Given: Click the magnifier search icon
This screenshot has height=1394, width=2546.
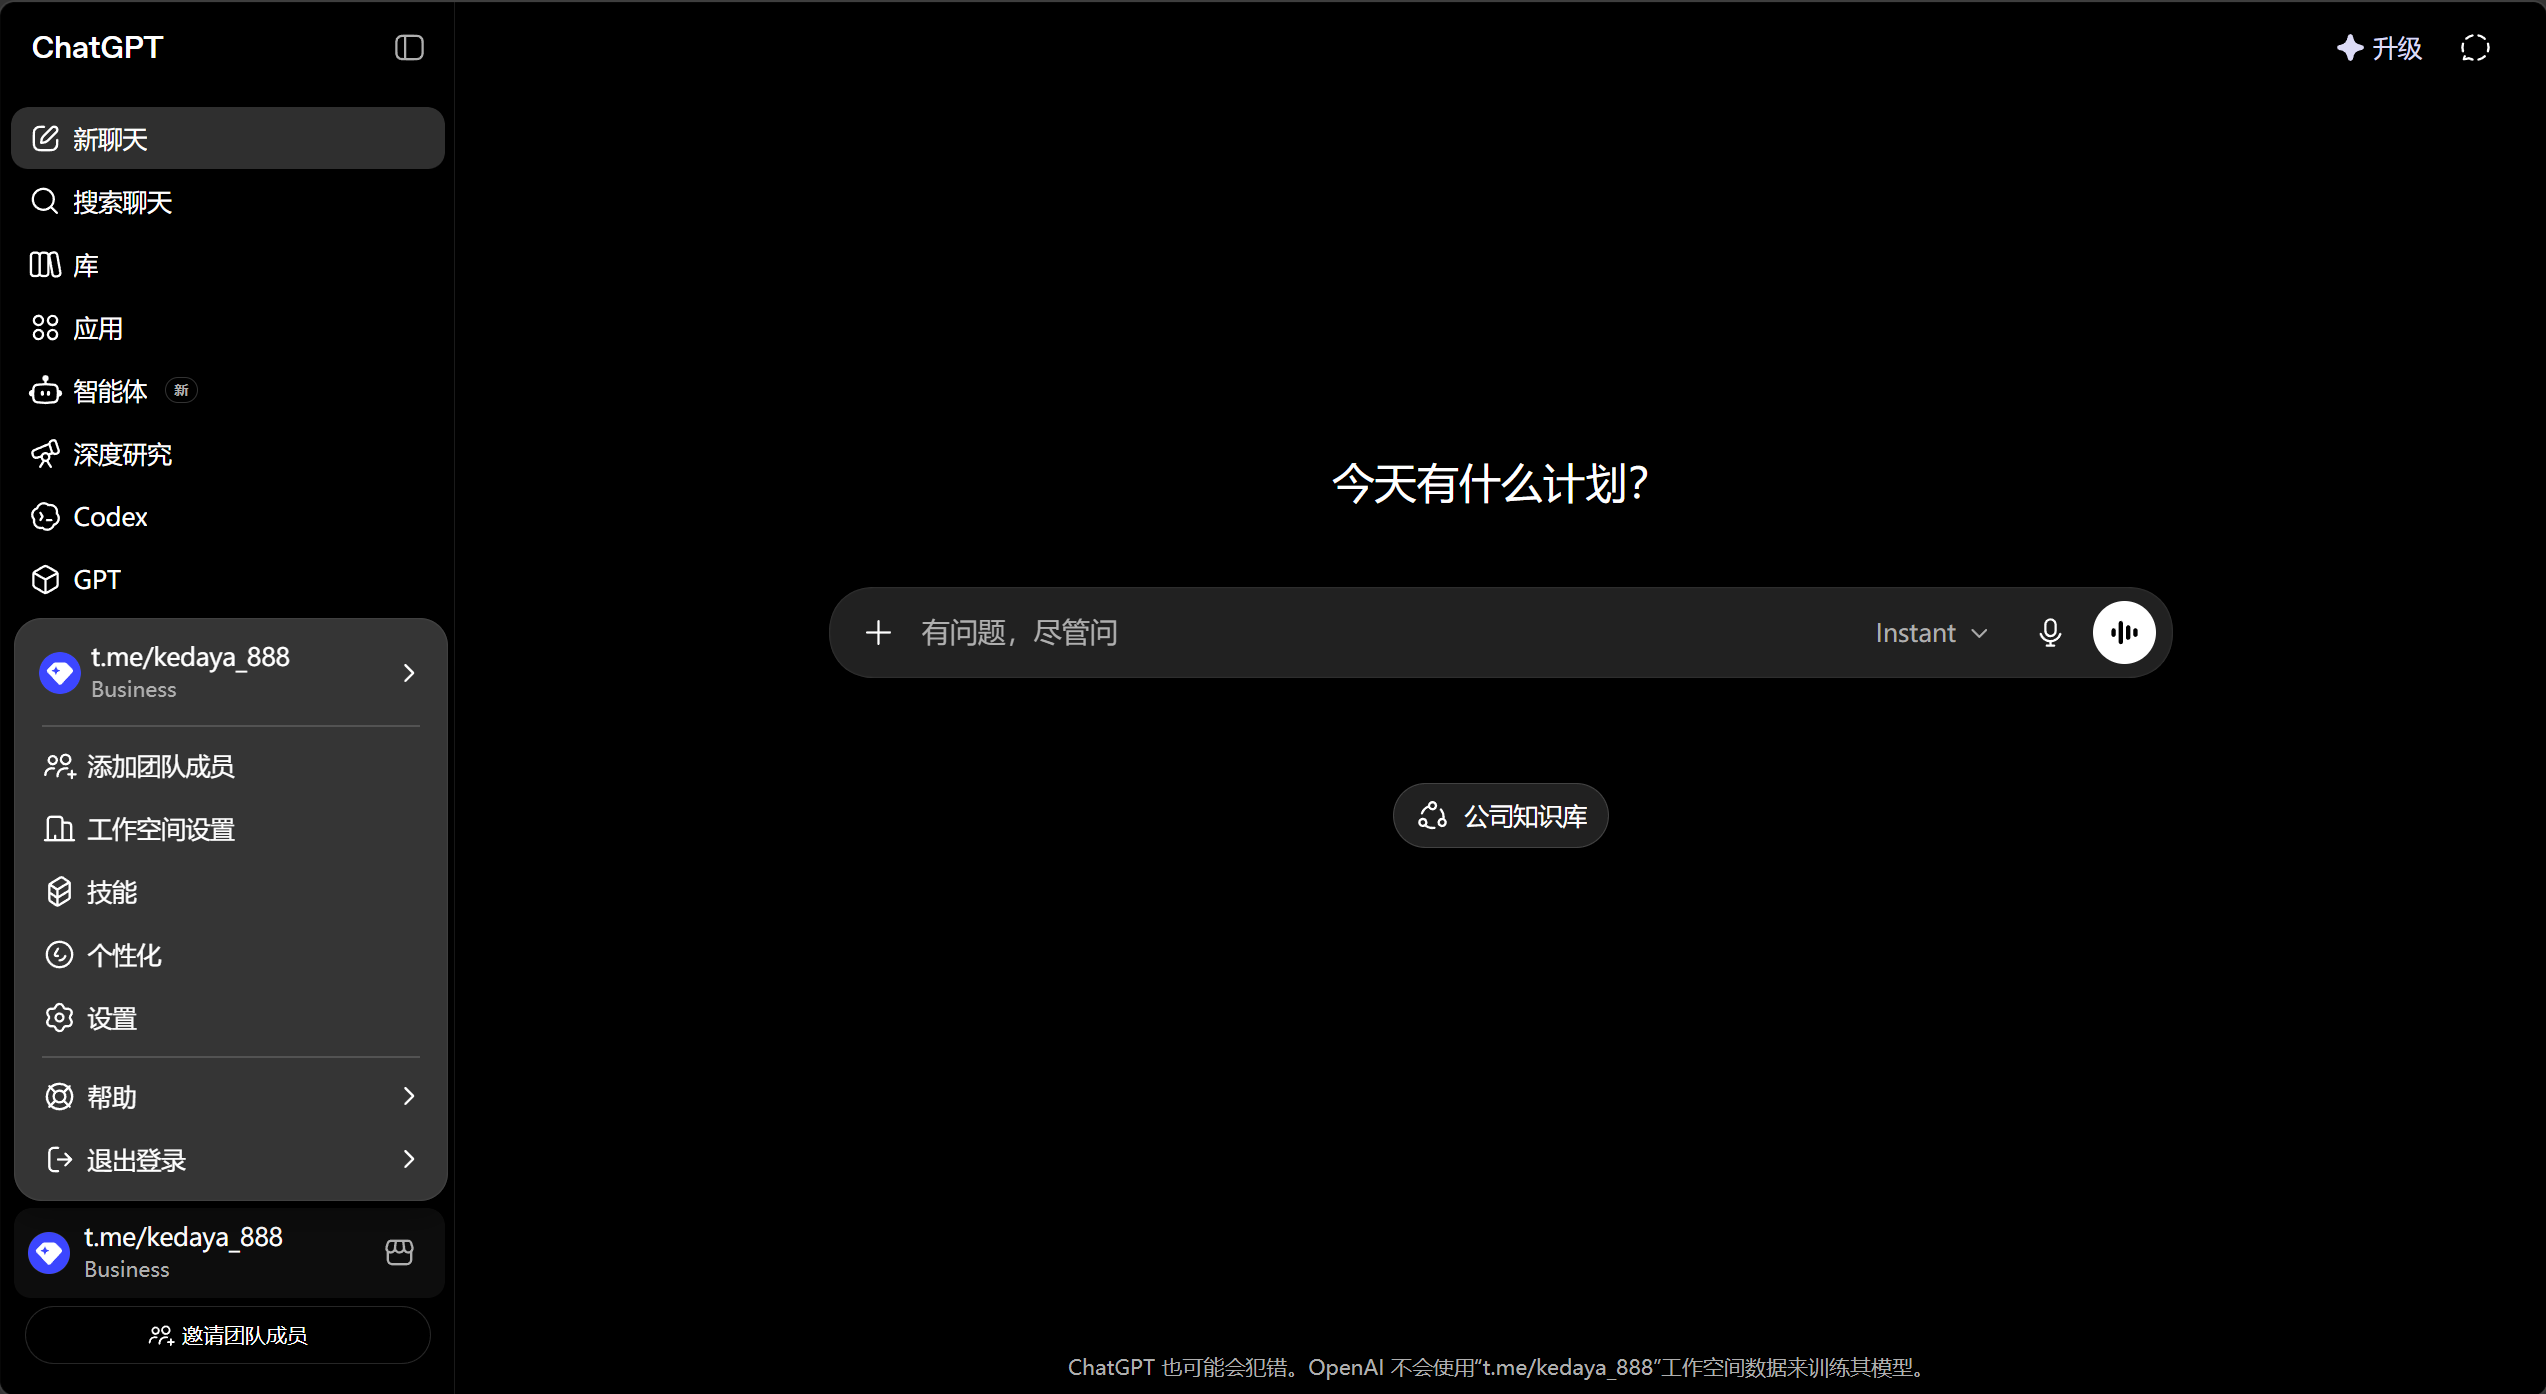Looking at the screenshot, I should click(x=45, y=202).
